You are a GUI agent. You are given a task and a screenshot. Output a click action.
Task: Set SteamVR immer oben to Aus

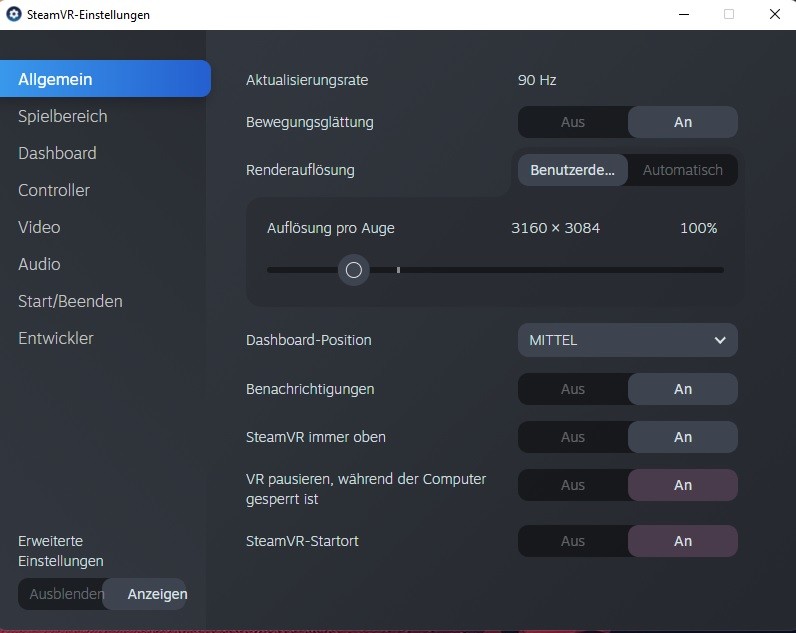click(x=573, y=437)
